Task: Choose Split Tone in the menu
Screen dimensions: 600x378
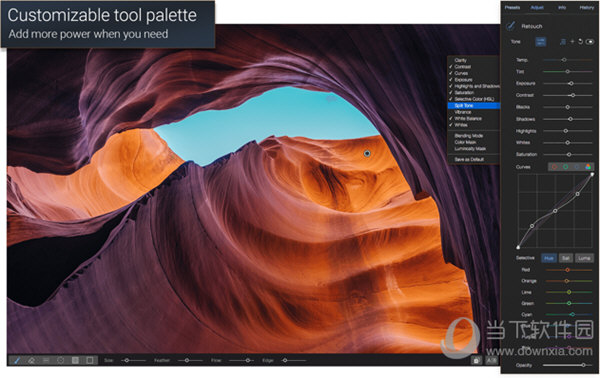Action: 474,106
